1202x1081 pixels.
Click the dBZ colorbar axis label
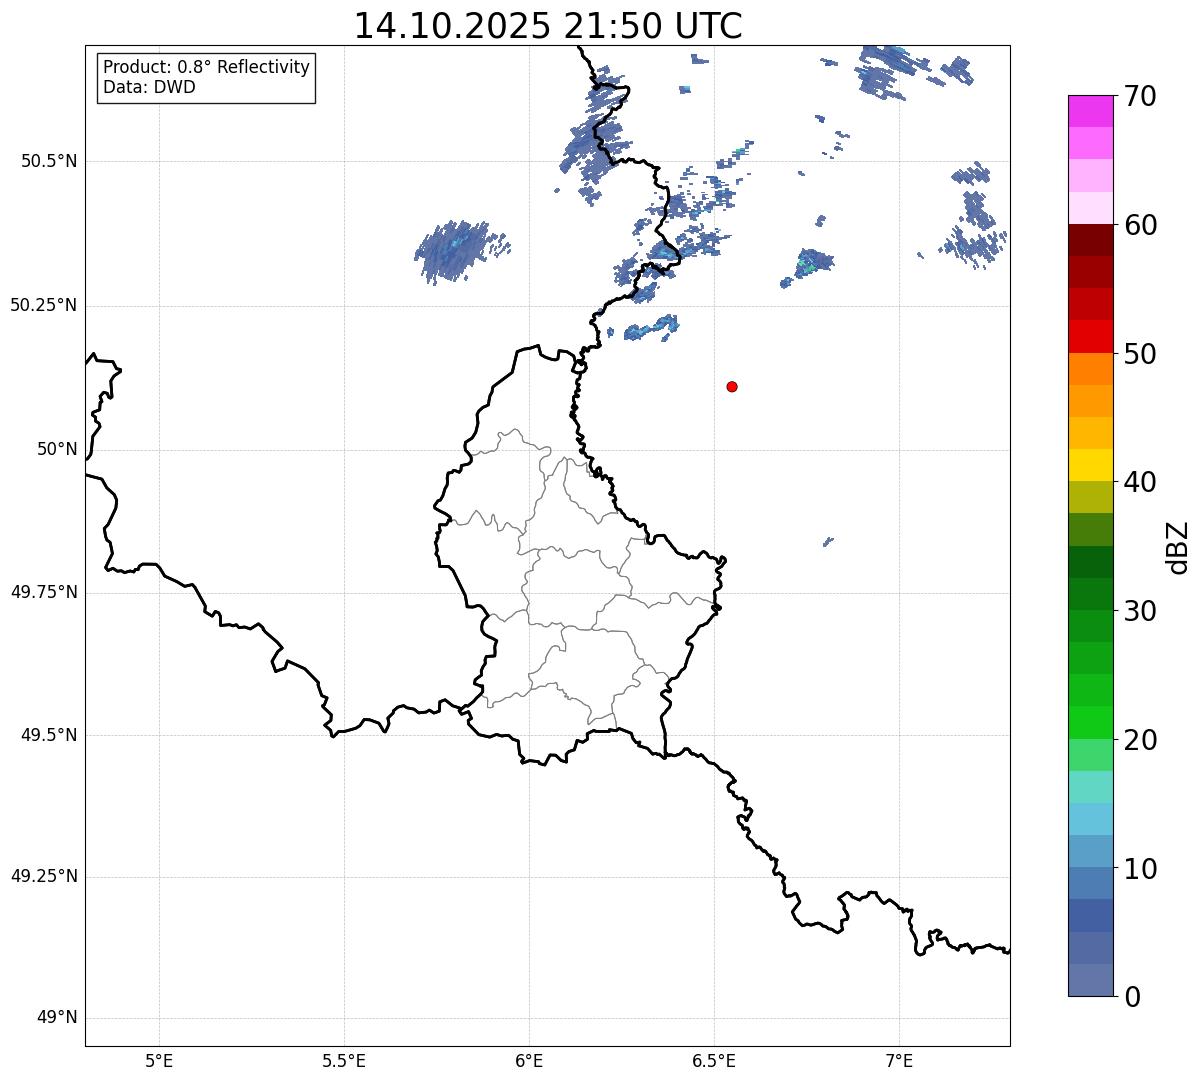(x=1178, y=546)
